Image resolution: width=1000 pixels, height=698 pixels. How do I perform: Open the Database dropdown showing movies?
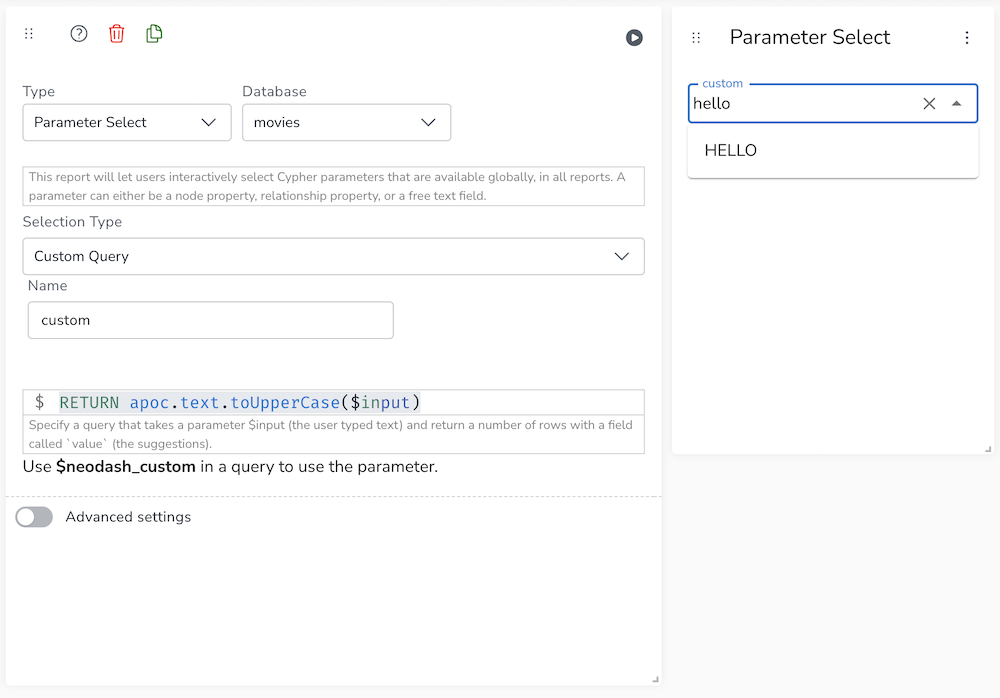[346, 123]
